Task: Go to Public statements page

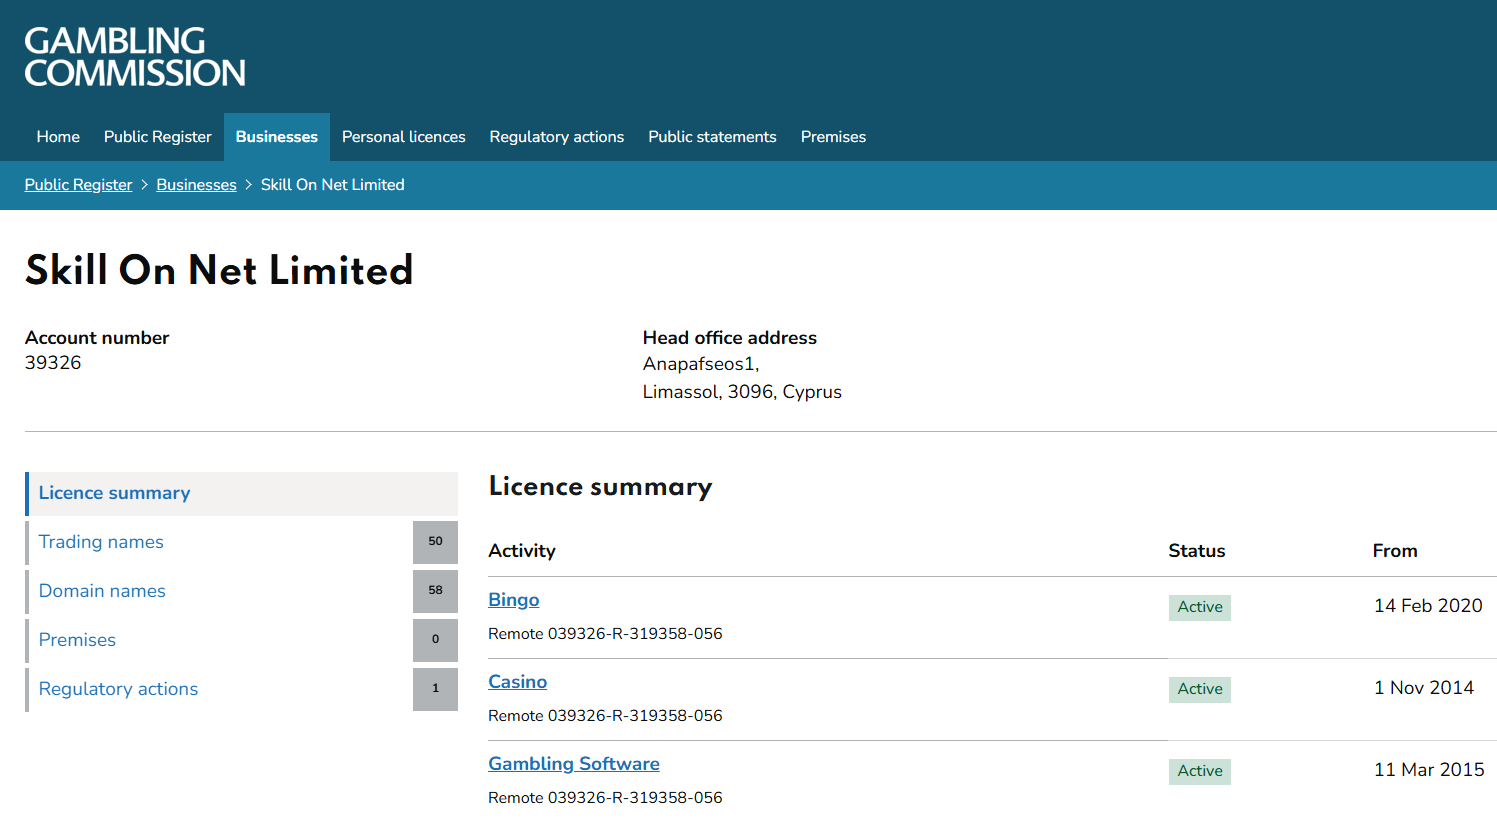Action: coord(712,137)
